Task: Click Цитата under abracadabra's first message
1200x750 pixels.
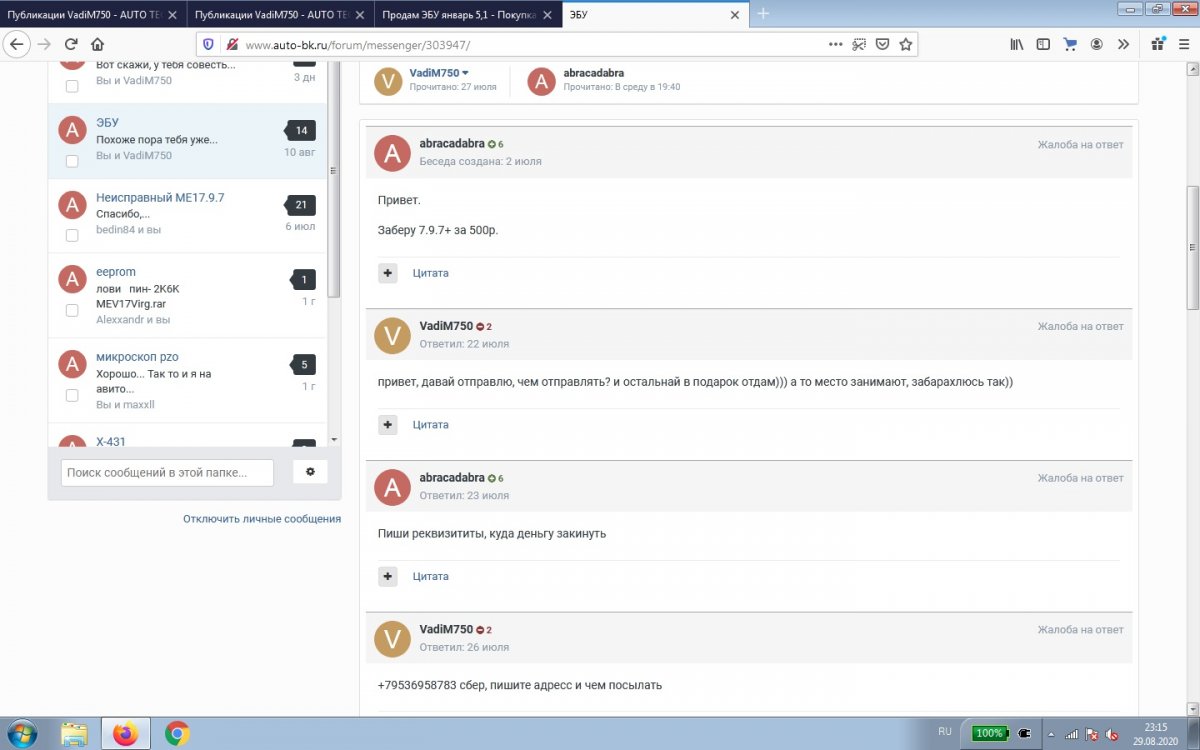Action: 431,273
